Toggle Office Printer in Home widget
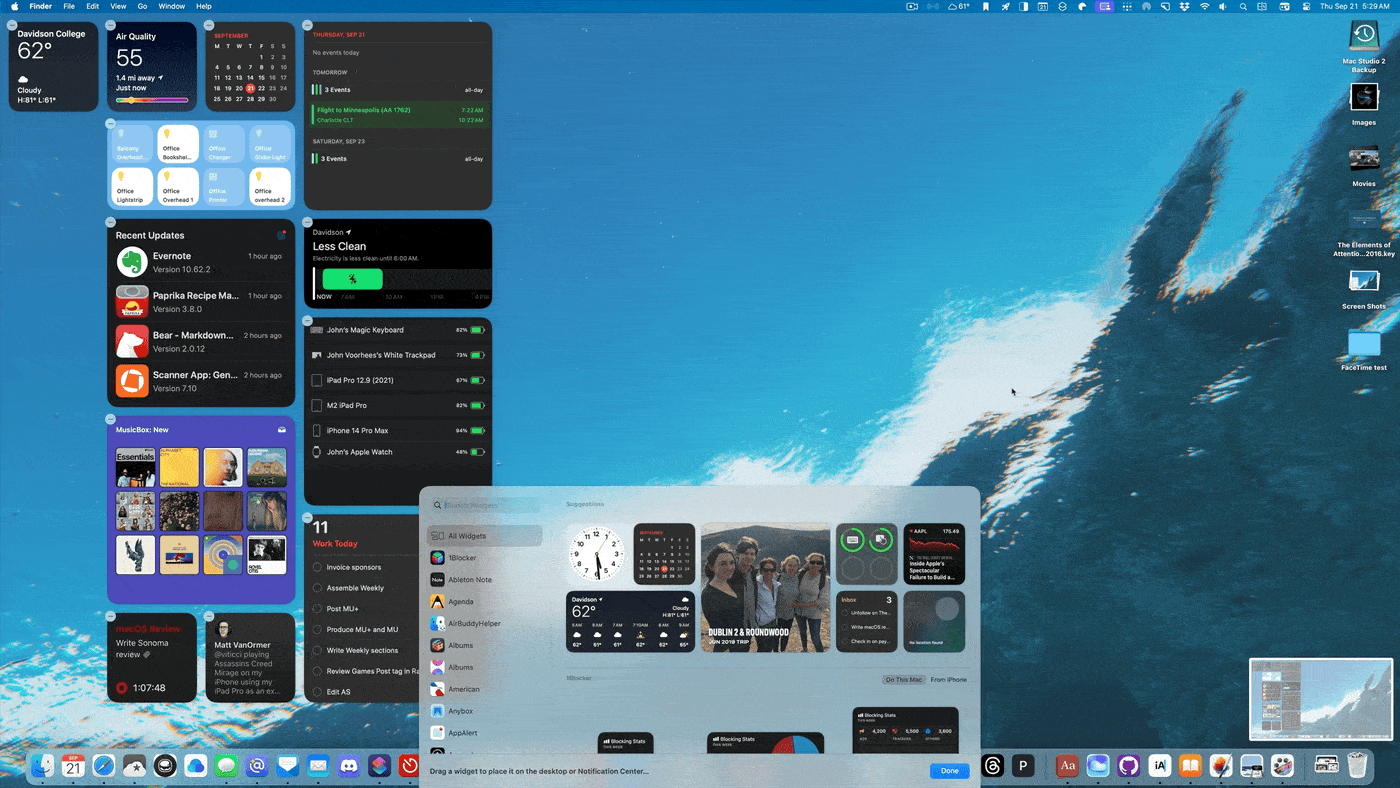 point(224,187)
